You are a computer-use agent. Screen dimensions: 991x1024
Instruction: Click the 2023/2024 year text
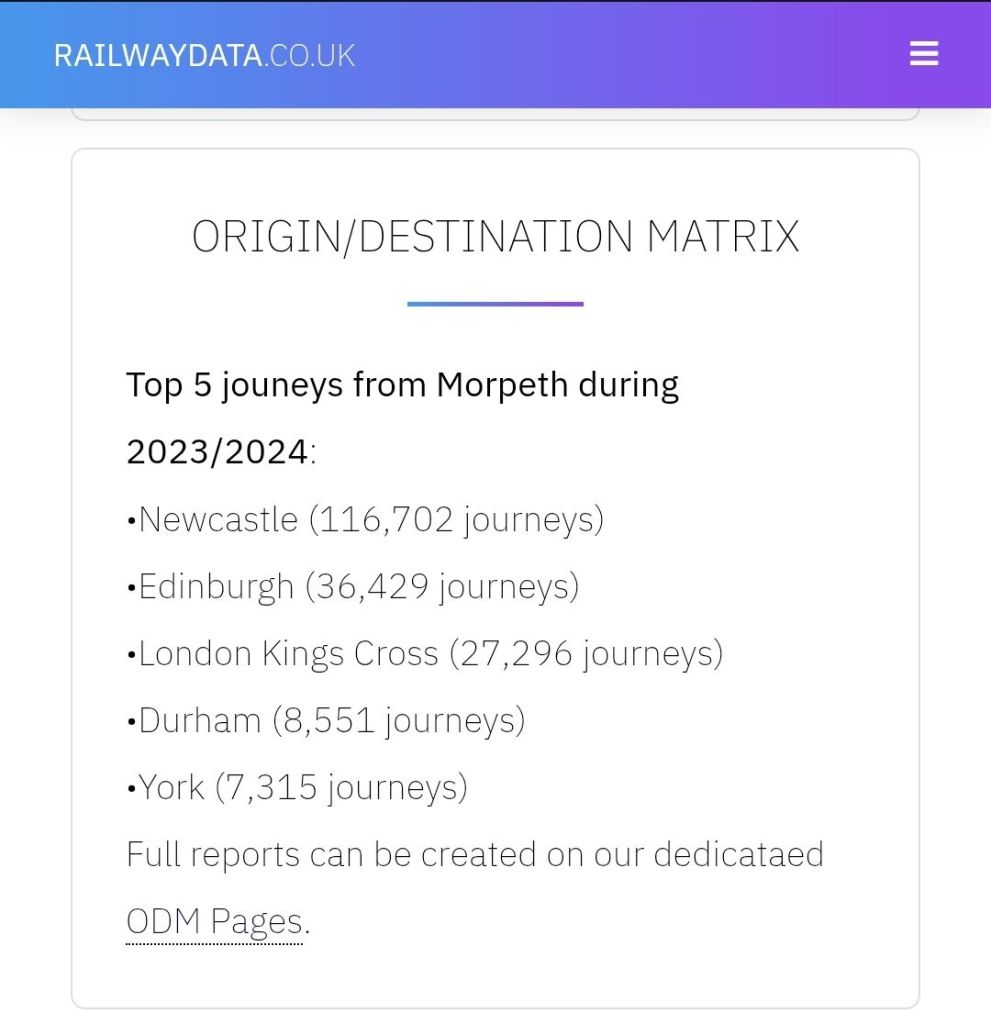point(216,452)
